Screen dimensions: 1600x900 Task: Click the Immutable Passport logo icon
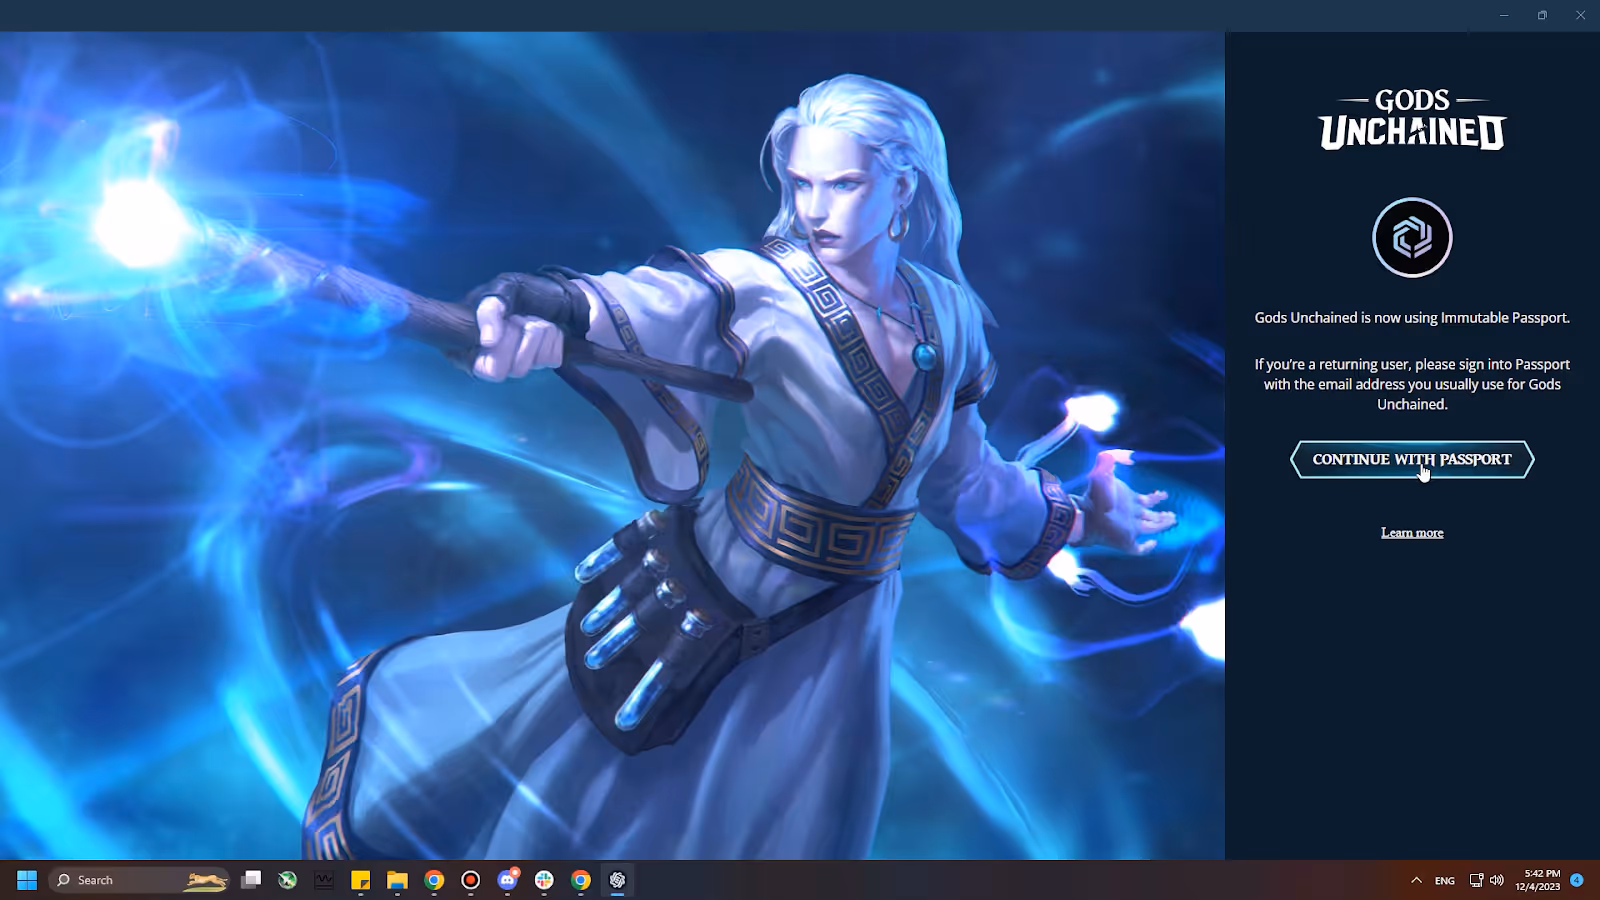point(1412,237)
